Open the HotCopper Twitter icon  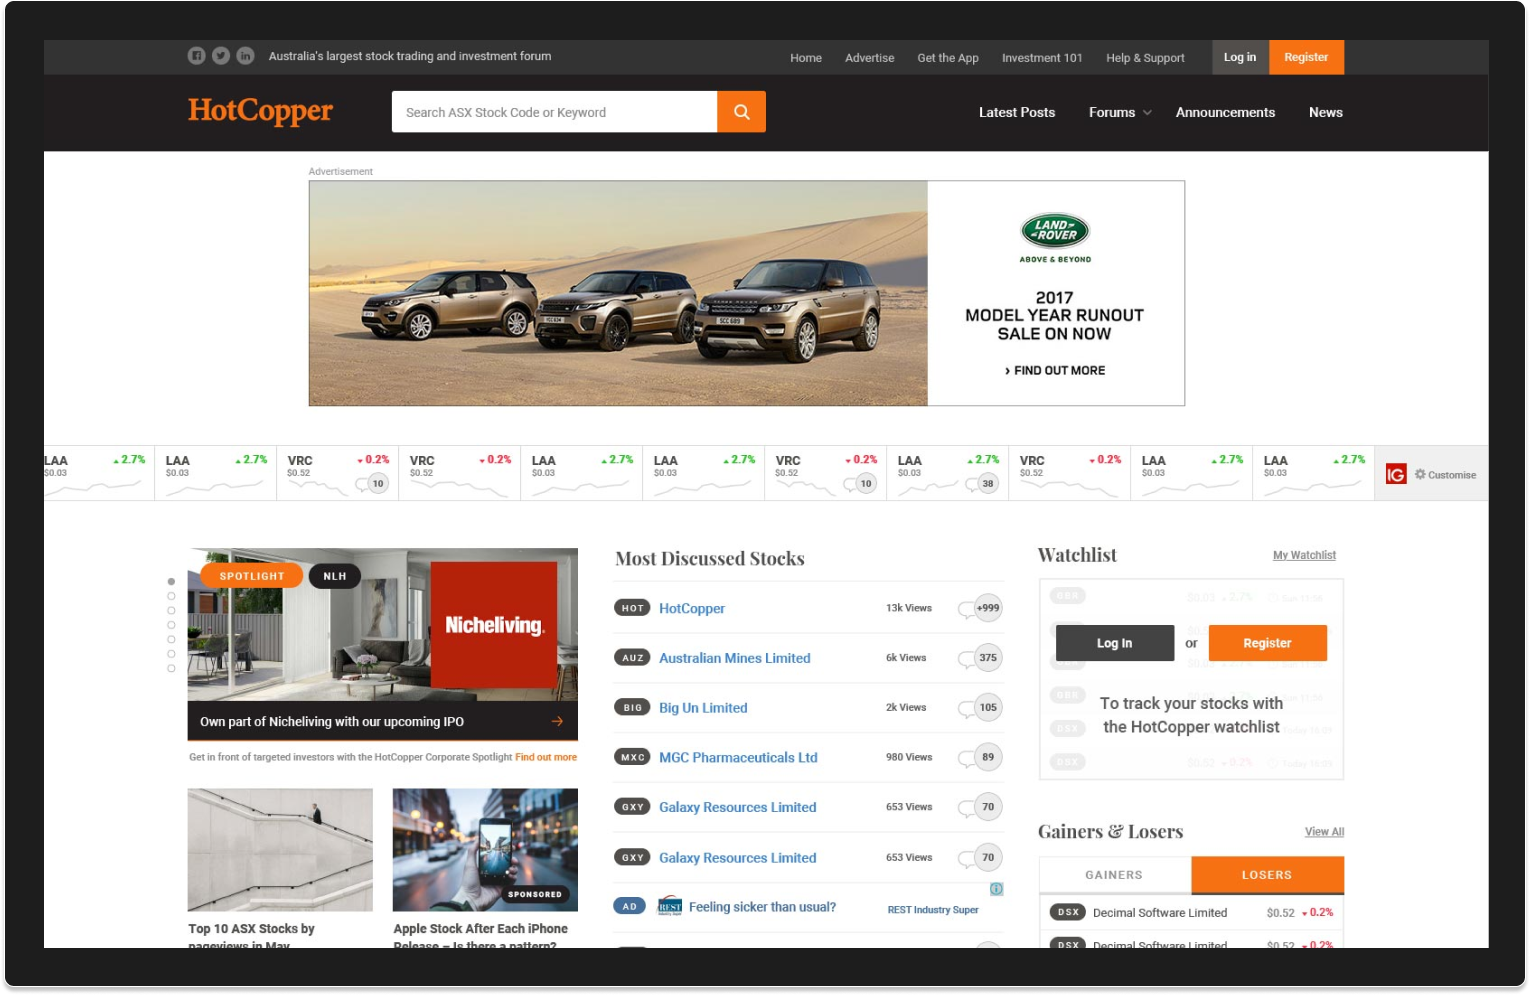click(x=221, y=56)
